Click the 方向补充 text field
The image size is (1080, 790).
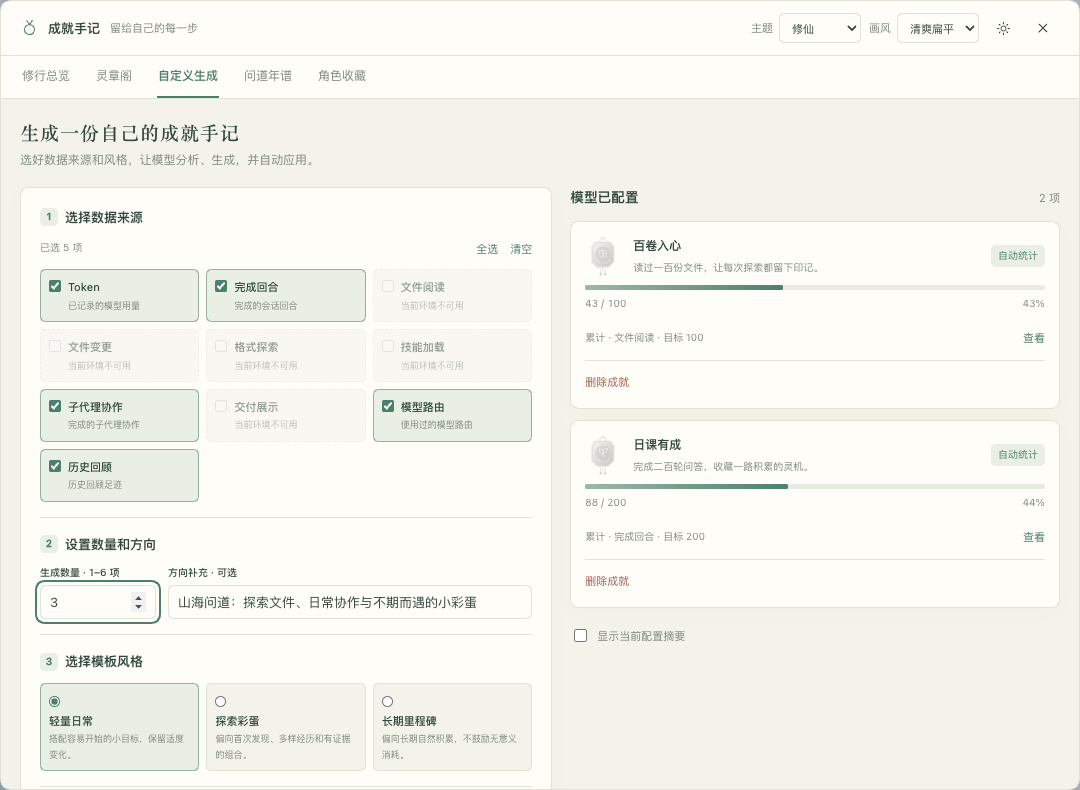pos(350,602)
